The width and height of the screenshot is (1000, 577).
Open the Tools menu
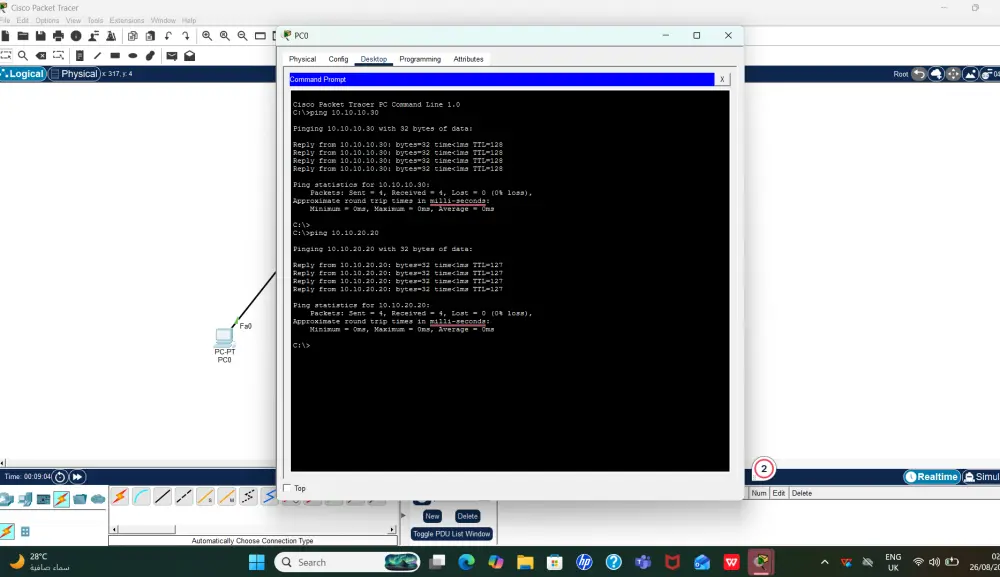[x=95, y=20]
